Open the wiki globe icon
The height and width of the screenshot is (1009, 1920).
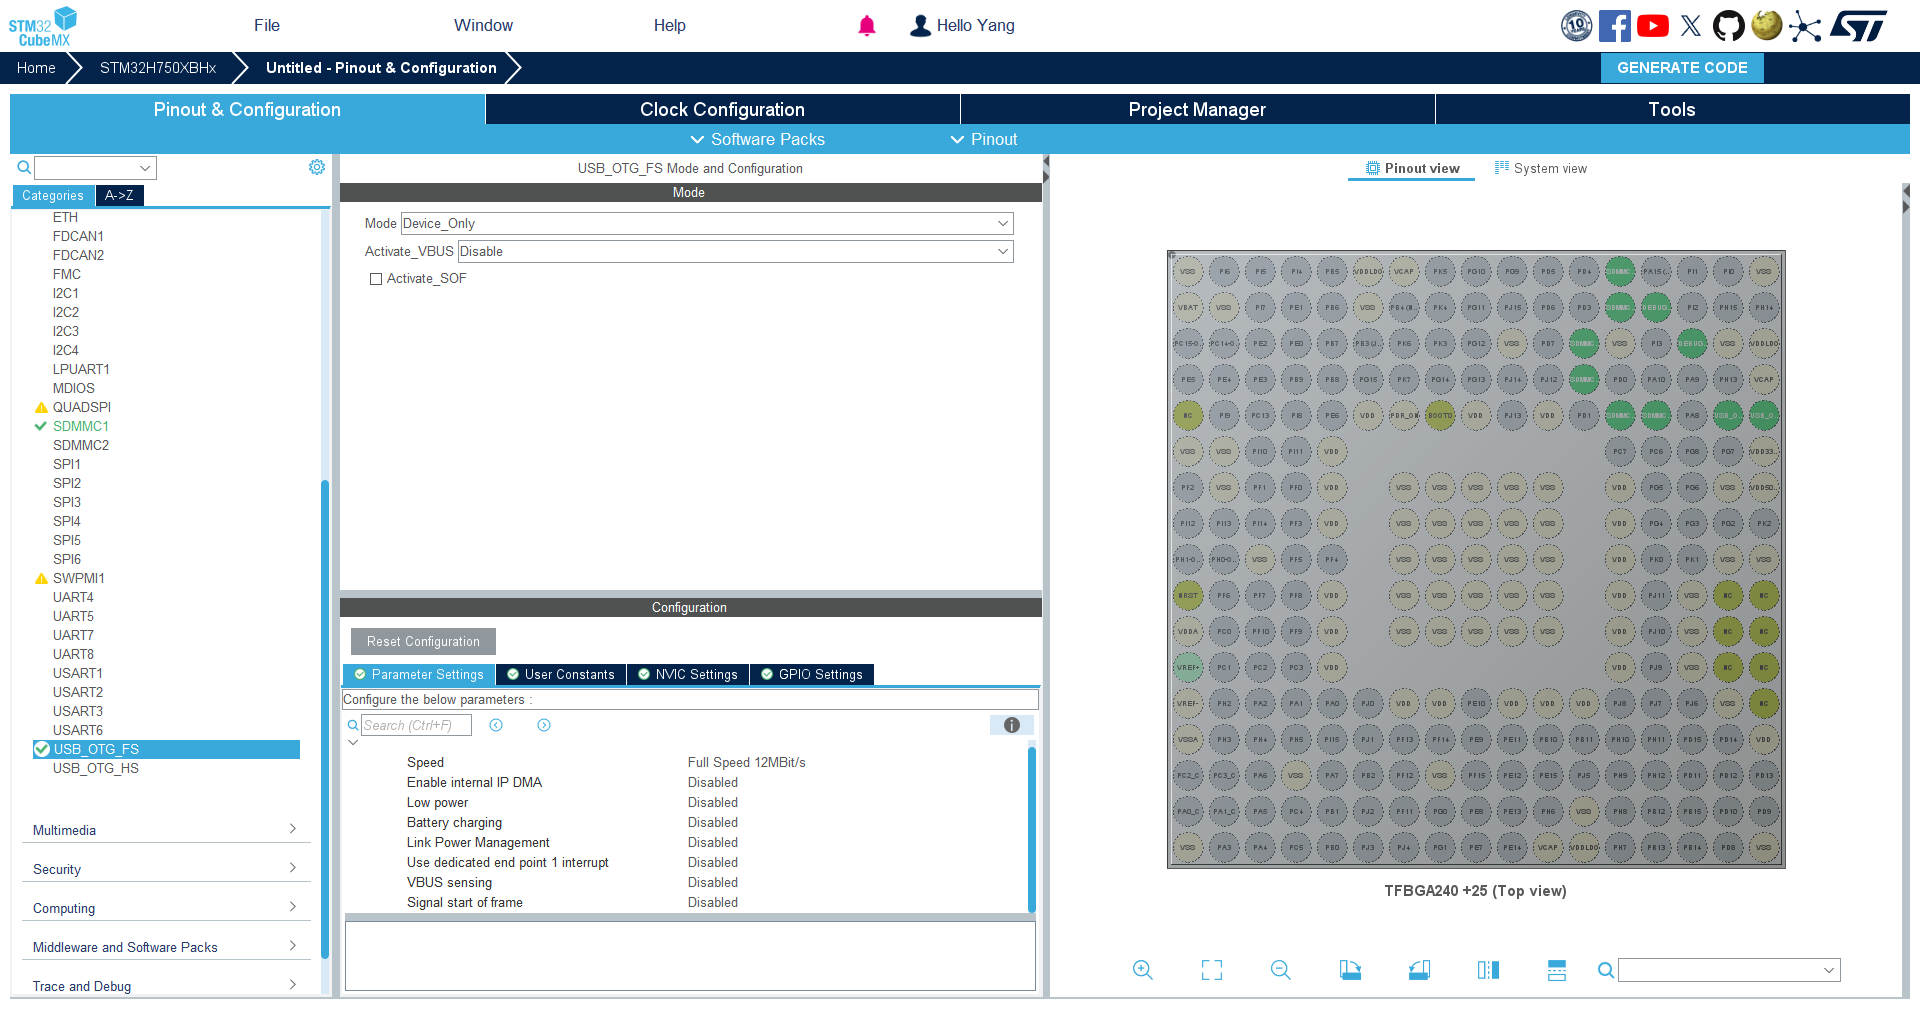click(x=1767, y=25)
